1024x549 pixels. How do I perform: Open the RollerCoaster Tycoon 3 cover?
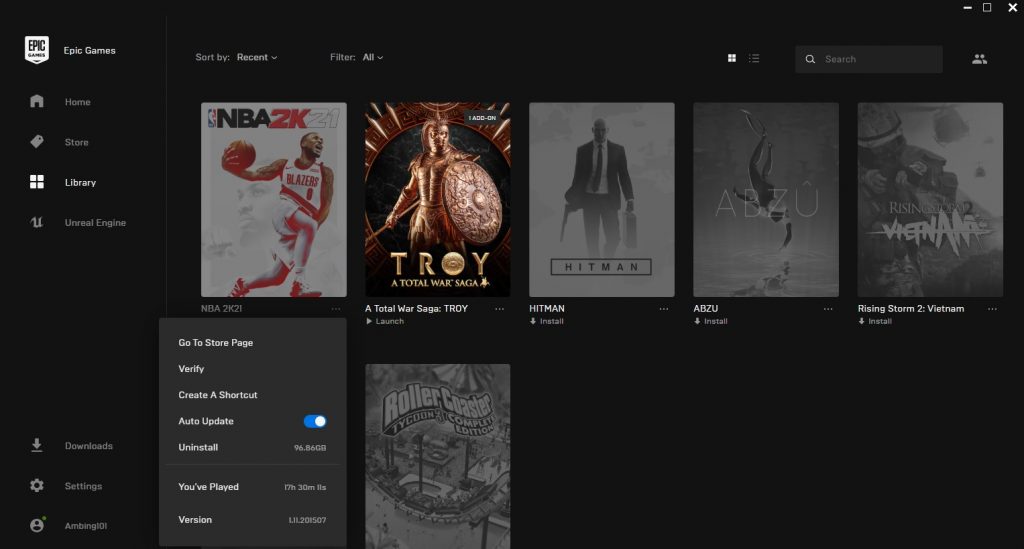(438, 456)
